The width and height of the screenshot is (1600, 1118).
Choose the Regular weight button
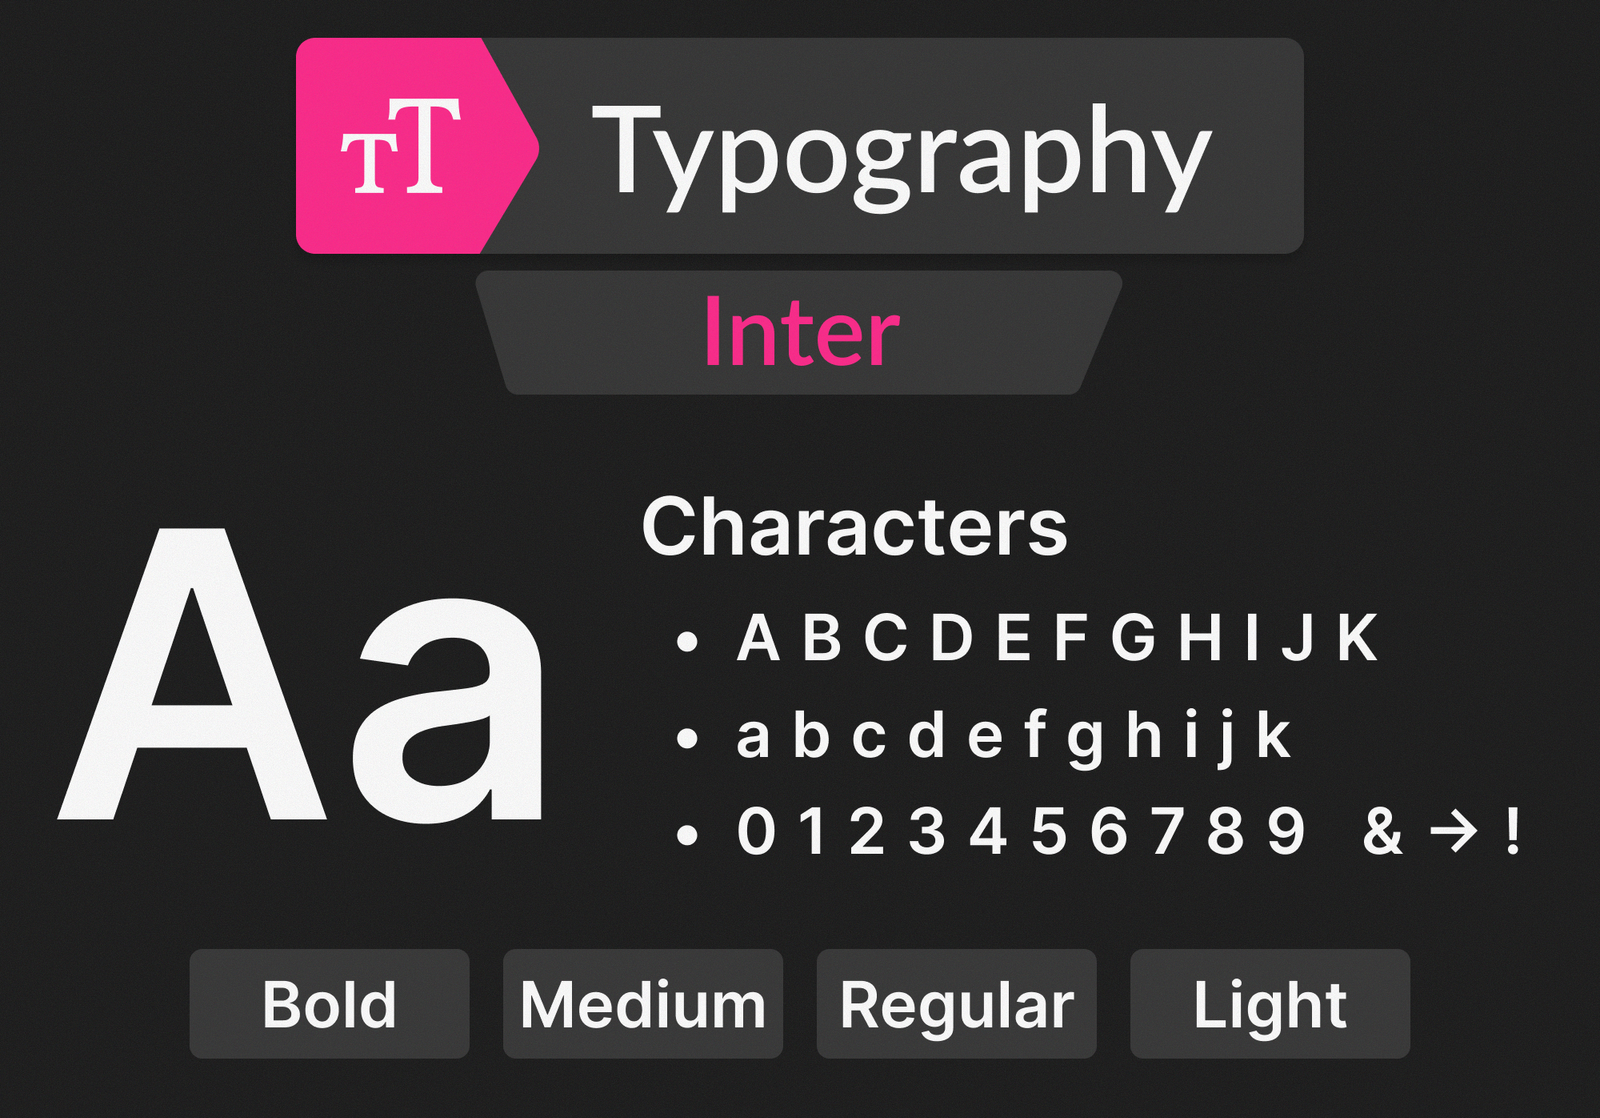(956, 1004)
